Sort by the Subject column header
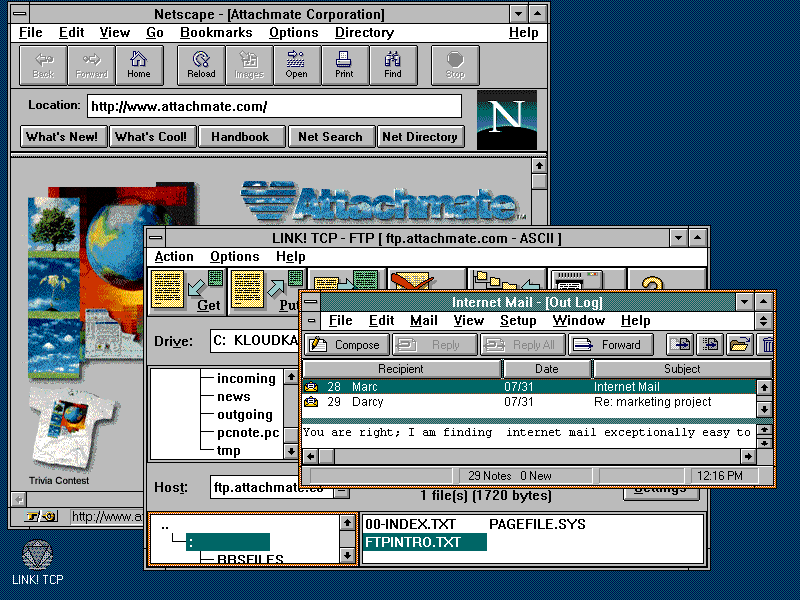 (682, 368)
